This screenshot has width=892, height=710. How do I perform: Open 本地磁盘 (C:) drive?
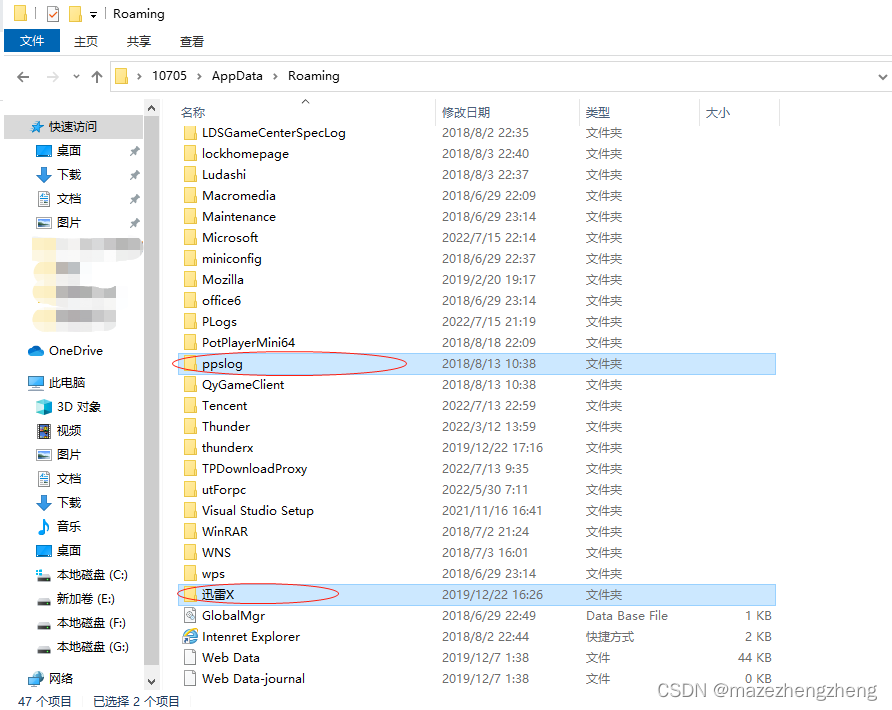92,575
